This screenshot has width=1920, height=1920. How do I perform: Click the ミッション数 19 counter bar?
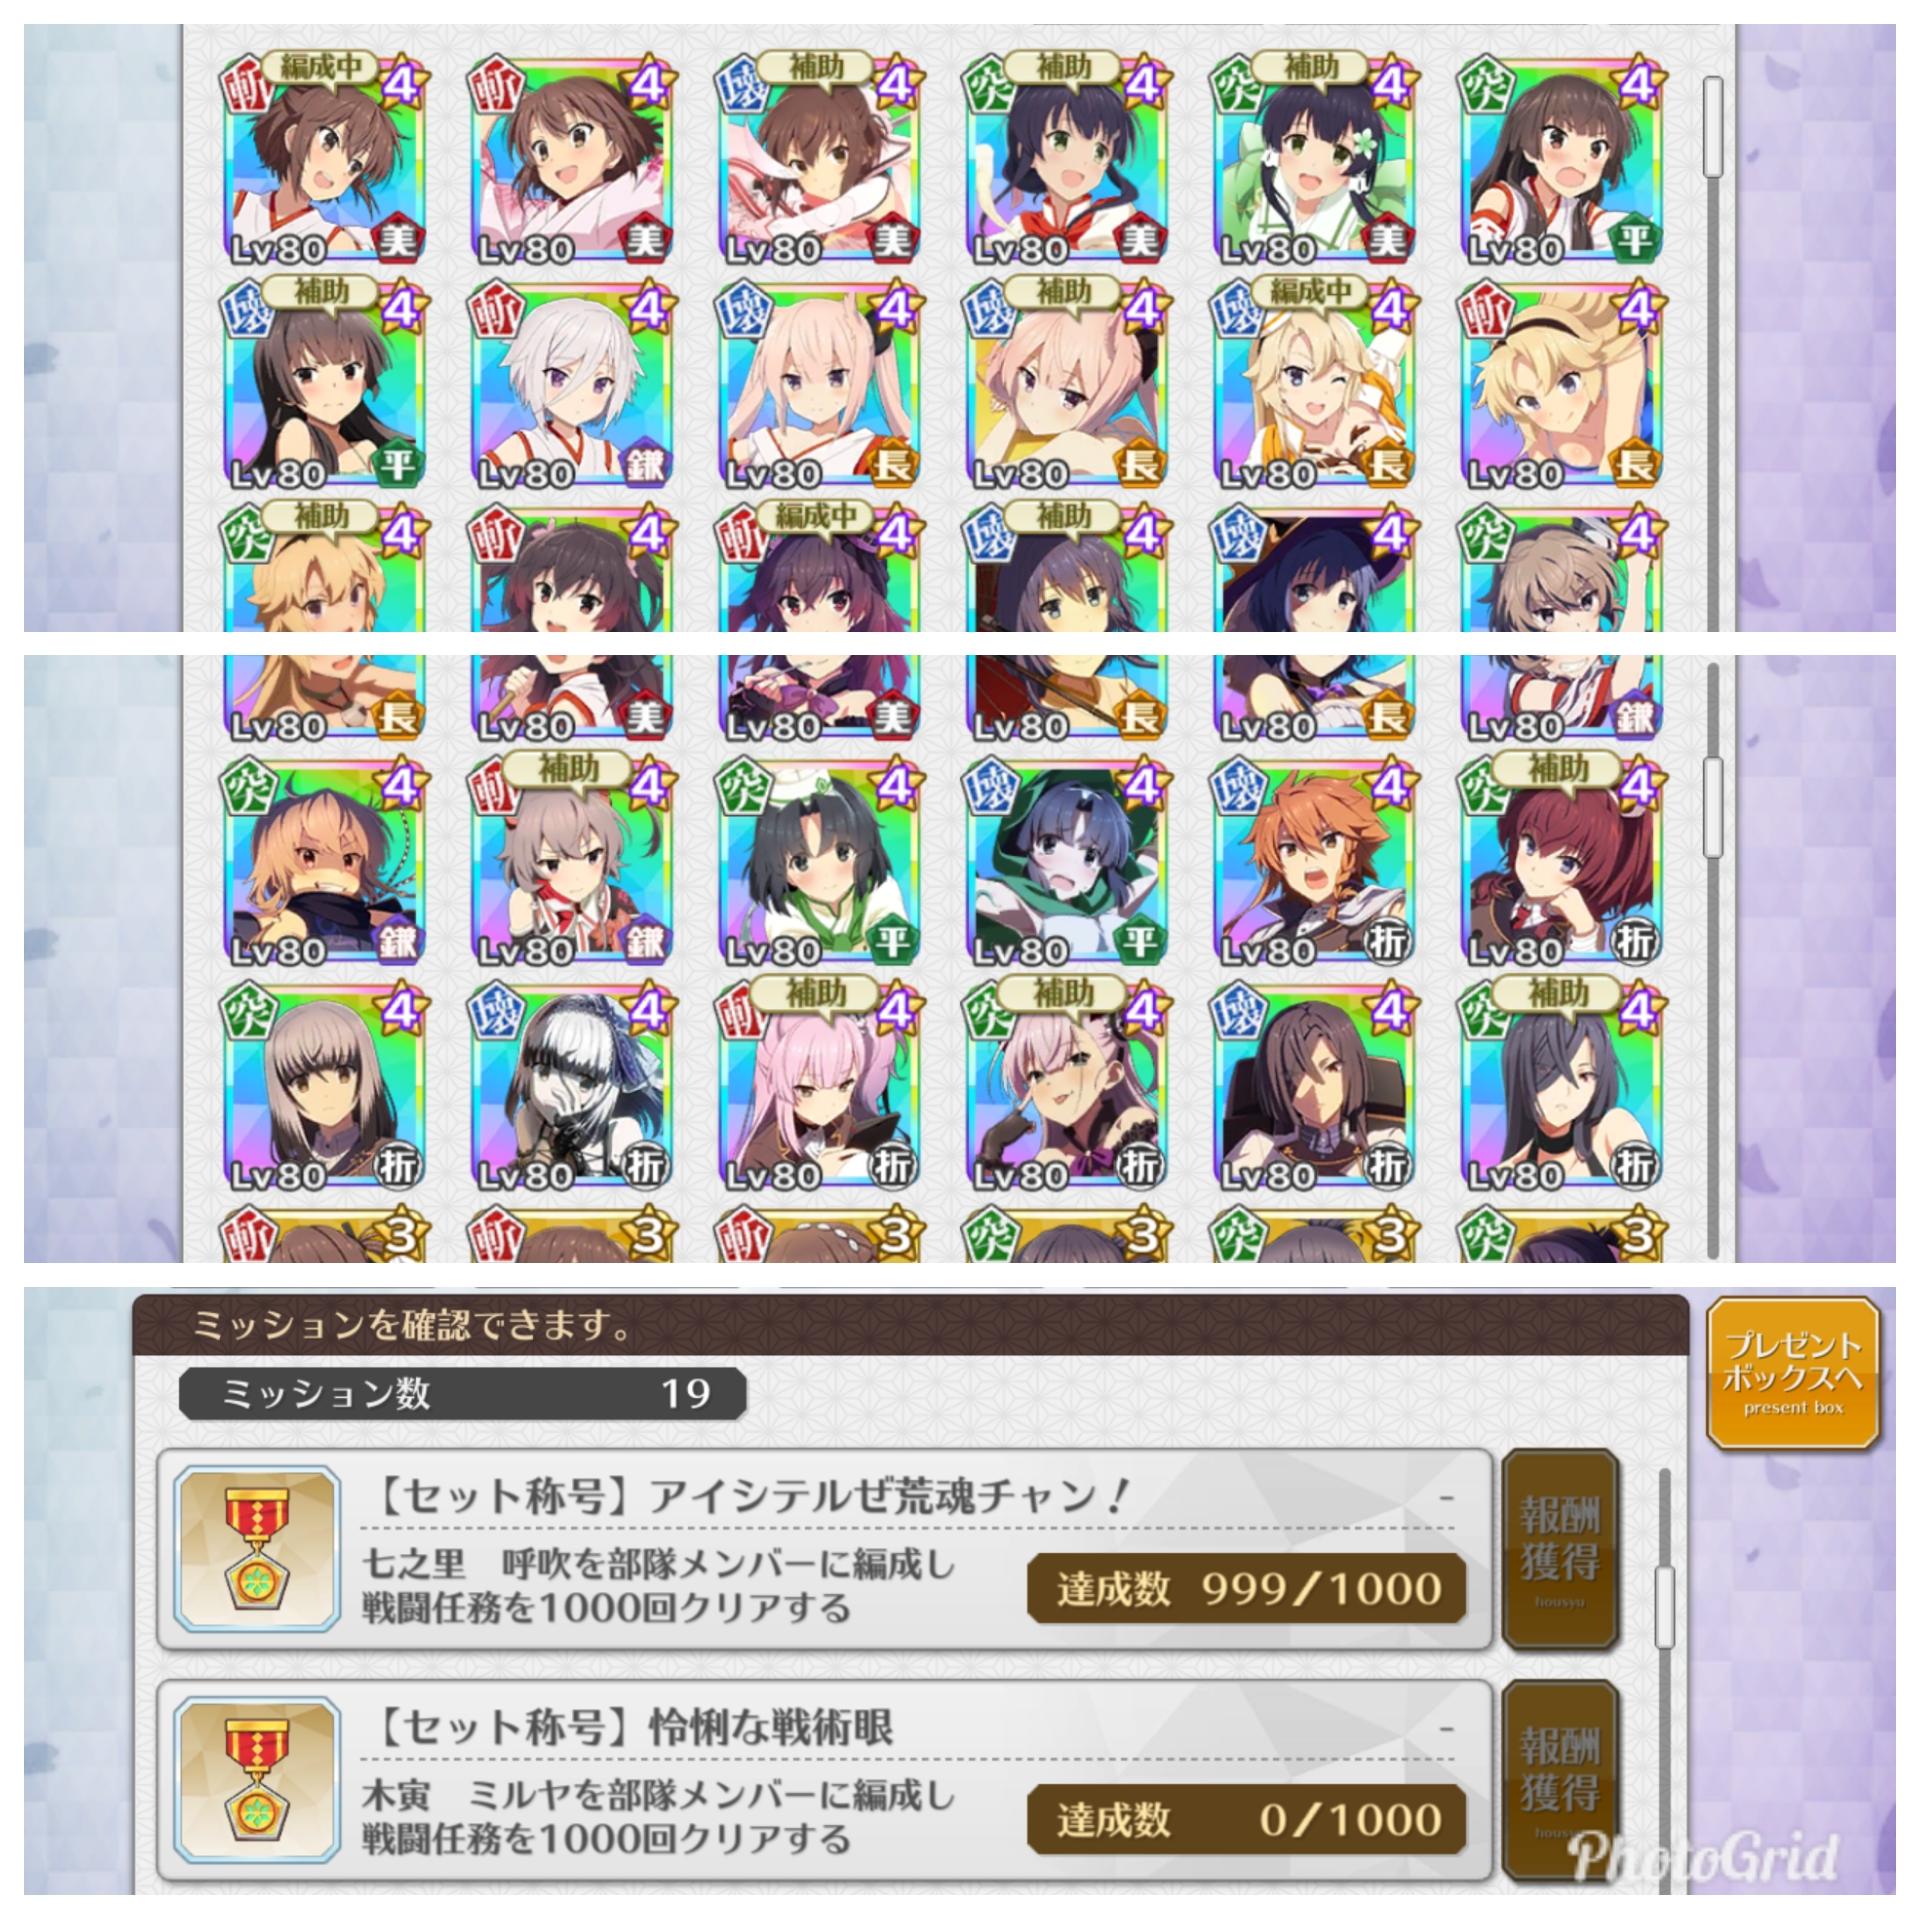point(462,1393)
